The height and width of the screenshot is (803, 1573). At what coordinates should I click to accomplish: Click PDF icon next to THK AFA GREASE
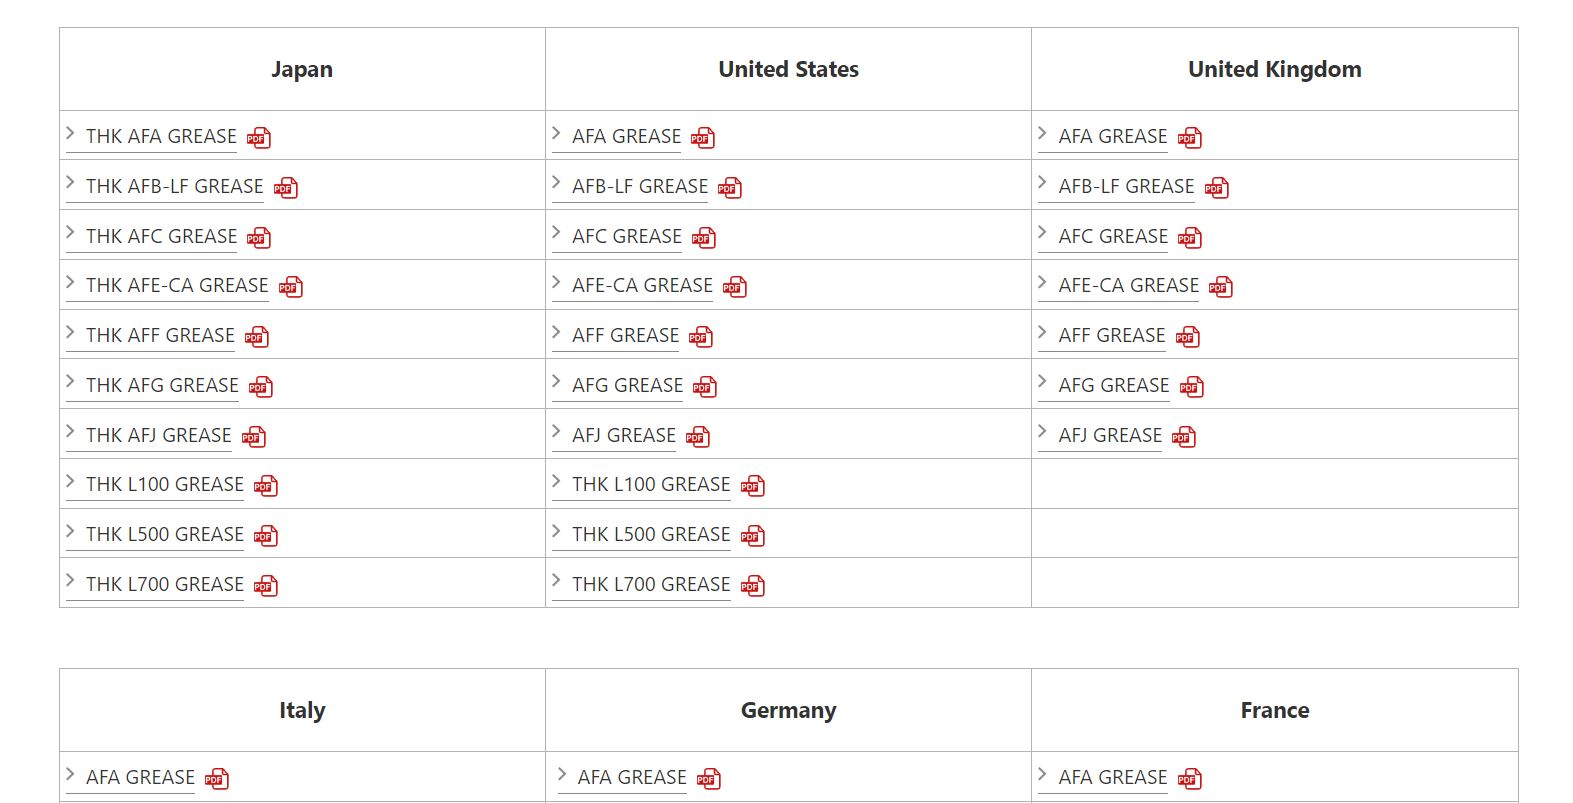pos(259,138)
